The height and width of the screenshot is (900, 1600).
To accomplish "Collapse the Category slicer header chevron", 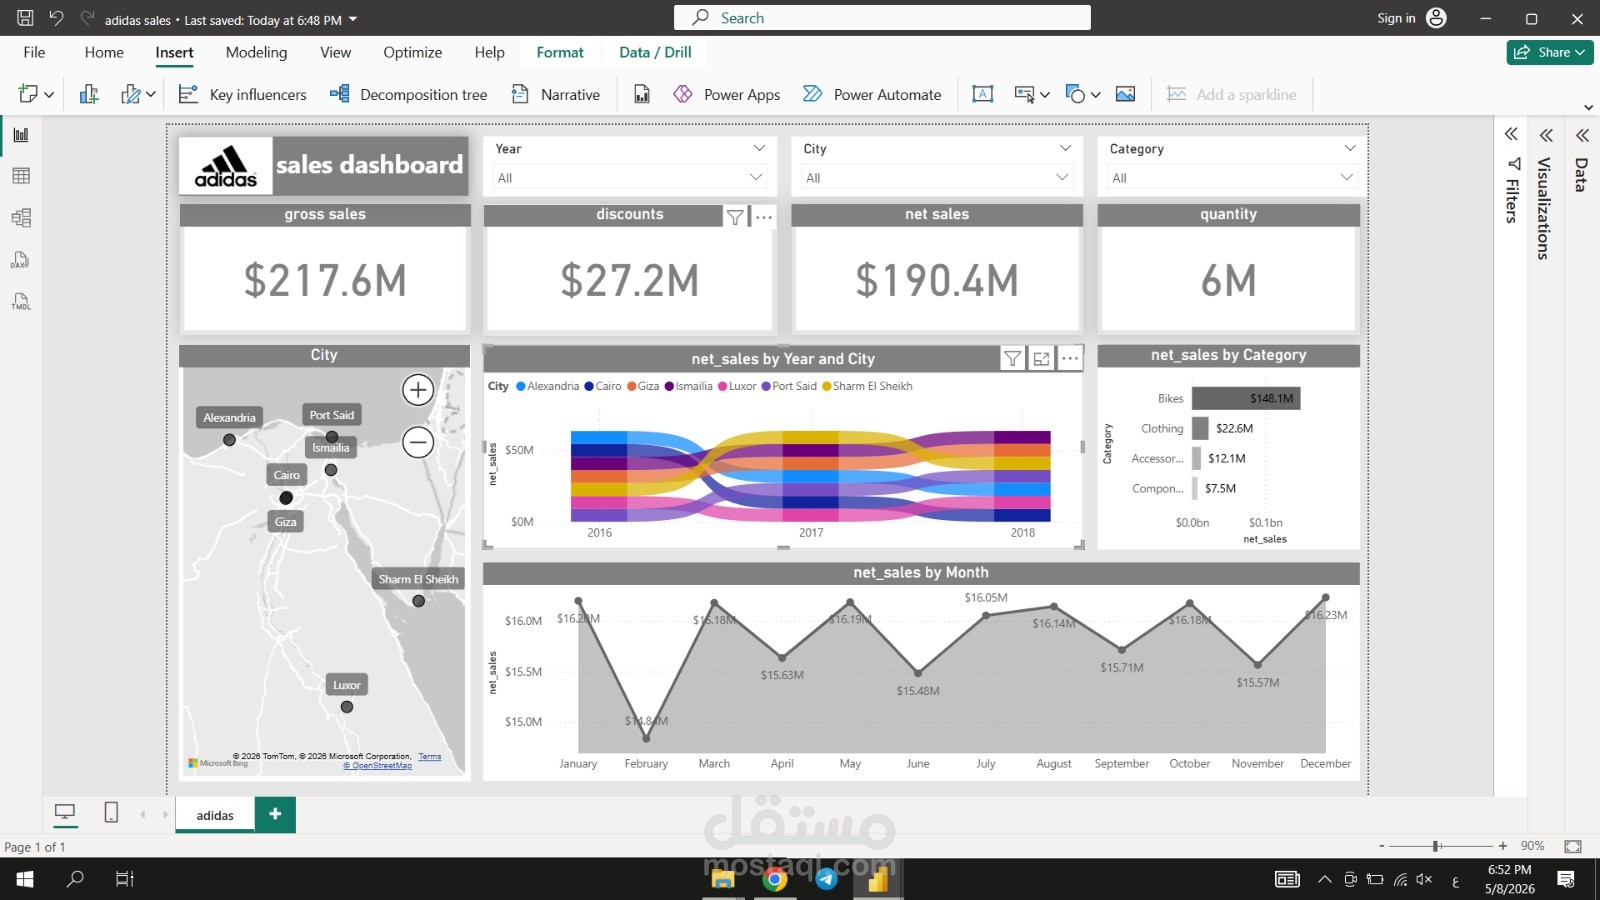I will pyautogui.click(x=1350, y=148).
